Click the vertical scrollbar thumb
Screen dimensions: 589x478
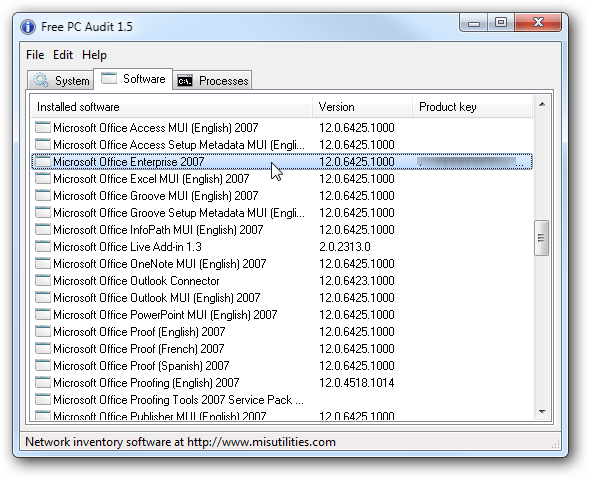pos(541,238)
